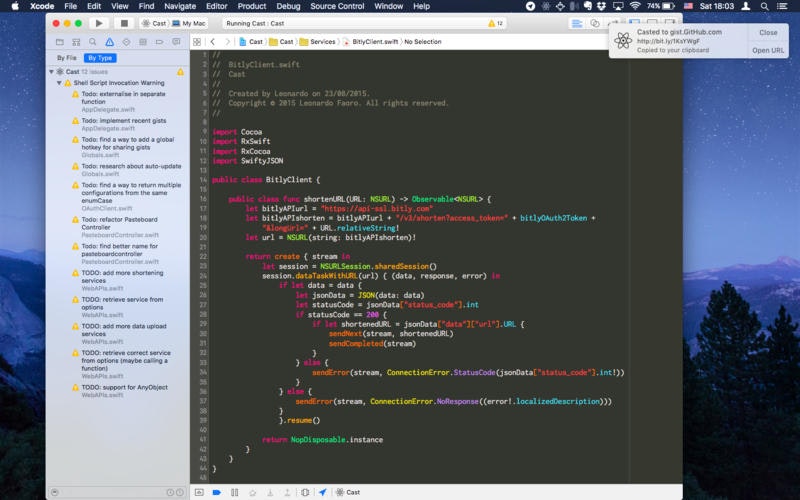Show only recent issues clock filter
Image resolution: width=800 pixels, height=500 pixels.
point(170,492)
